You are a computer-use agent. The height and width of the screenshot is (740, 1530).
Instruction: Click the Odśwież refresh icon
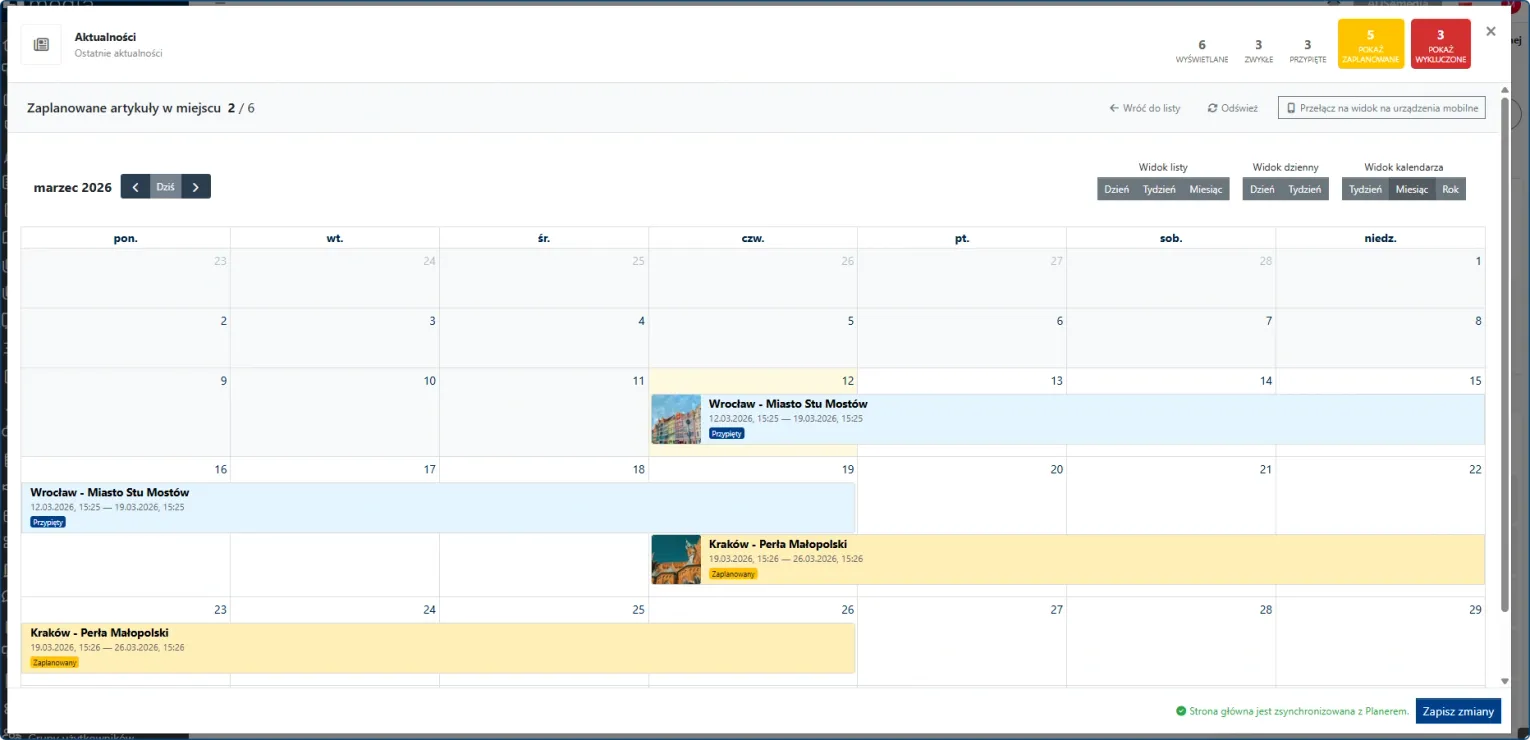(1213, 108)
